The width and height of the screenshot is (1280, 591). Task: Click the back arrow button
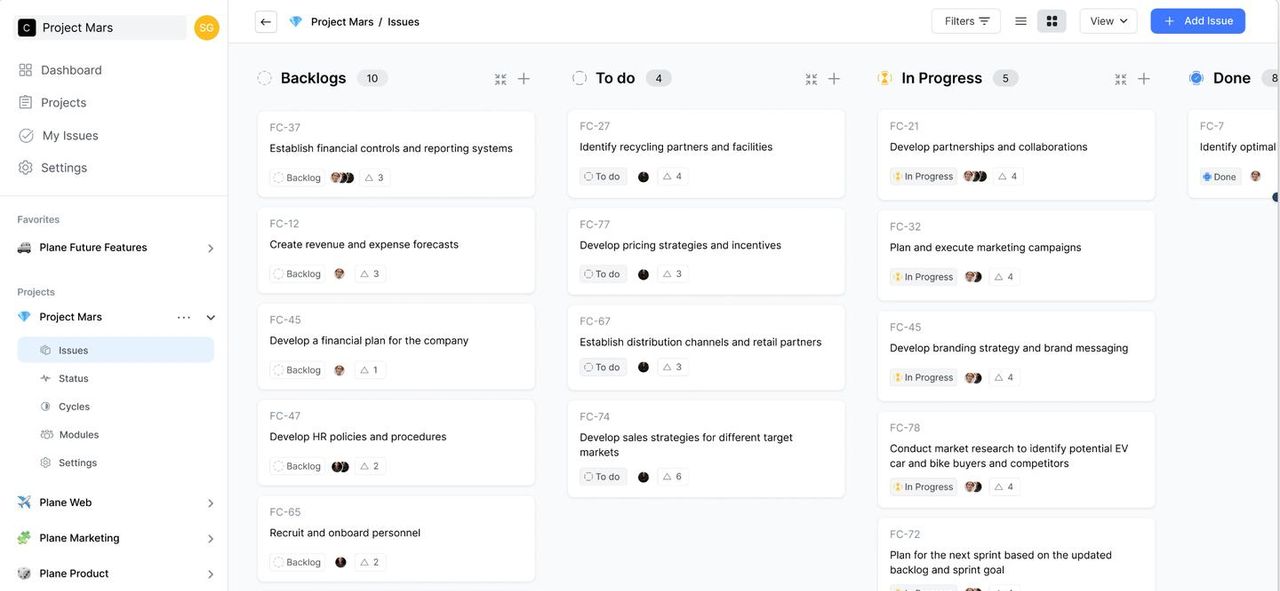coord(265,21)
